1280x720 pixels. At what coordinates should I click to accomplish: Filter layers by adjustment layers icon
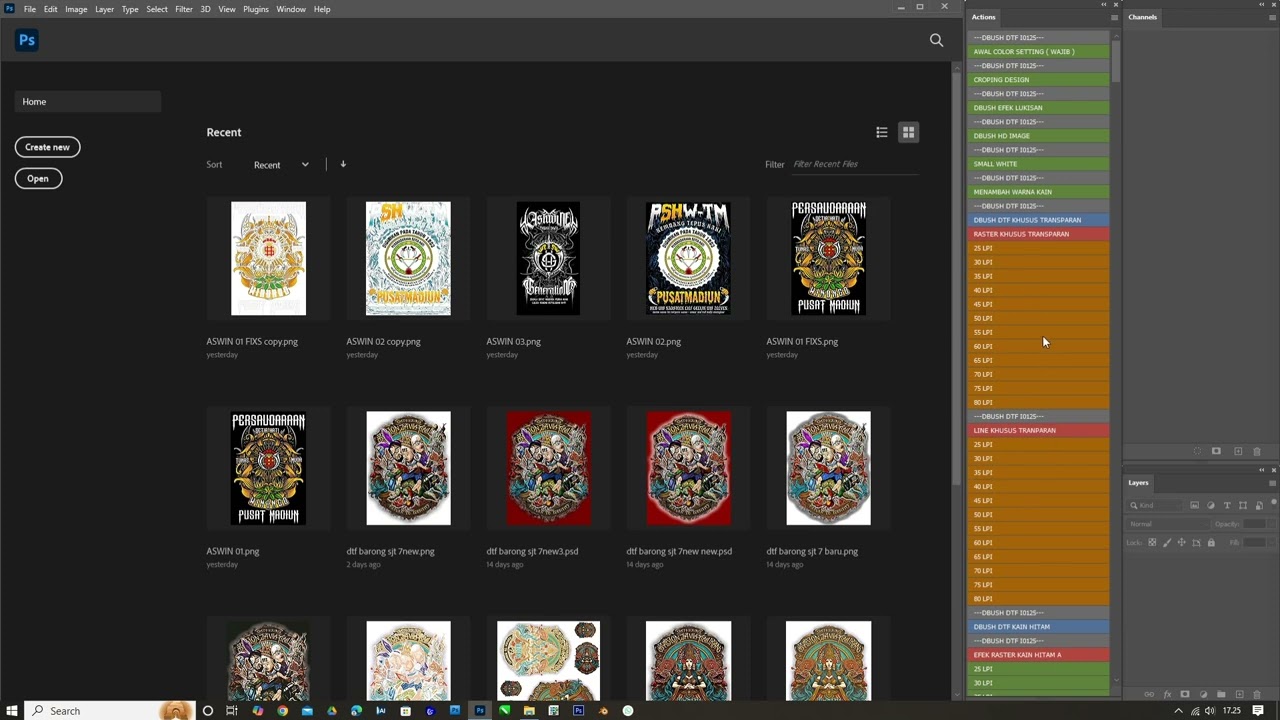1211,505
